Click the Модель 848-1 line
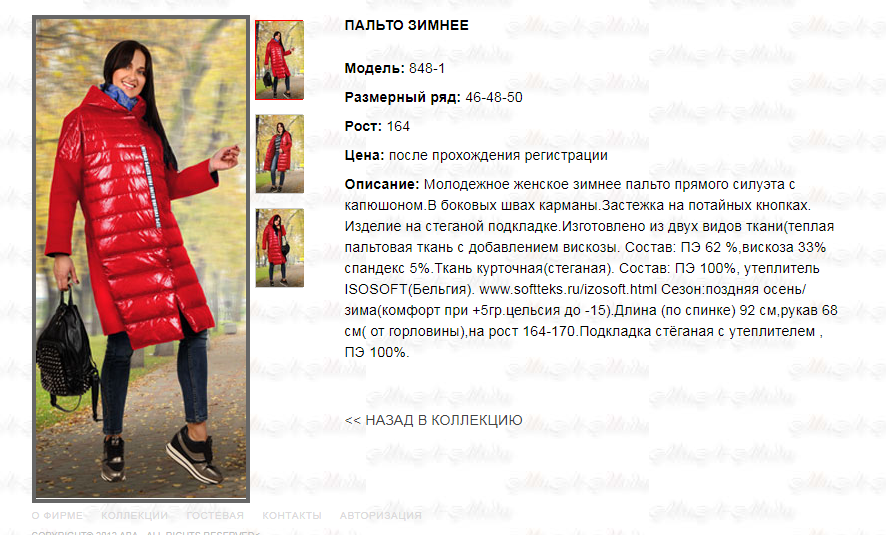This screenshot has height=535, width=886. tap(394, 68)
